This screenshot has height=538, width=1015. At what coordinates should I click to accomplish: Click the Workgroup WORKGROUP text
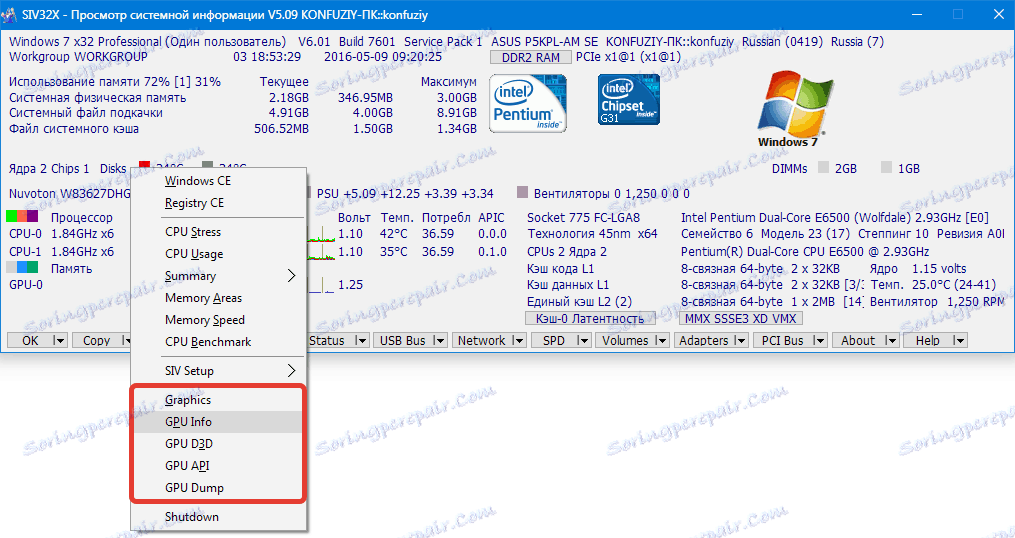[78, 56]
